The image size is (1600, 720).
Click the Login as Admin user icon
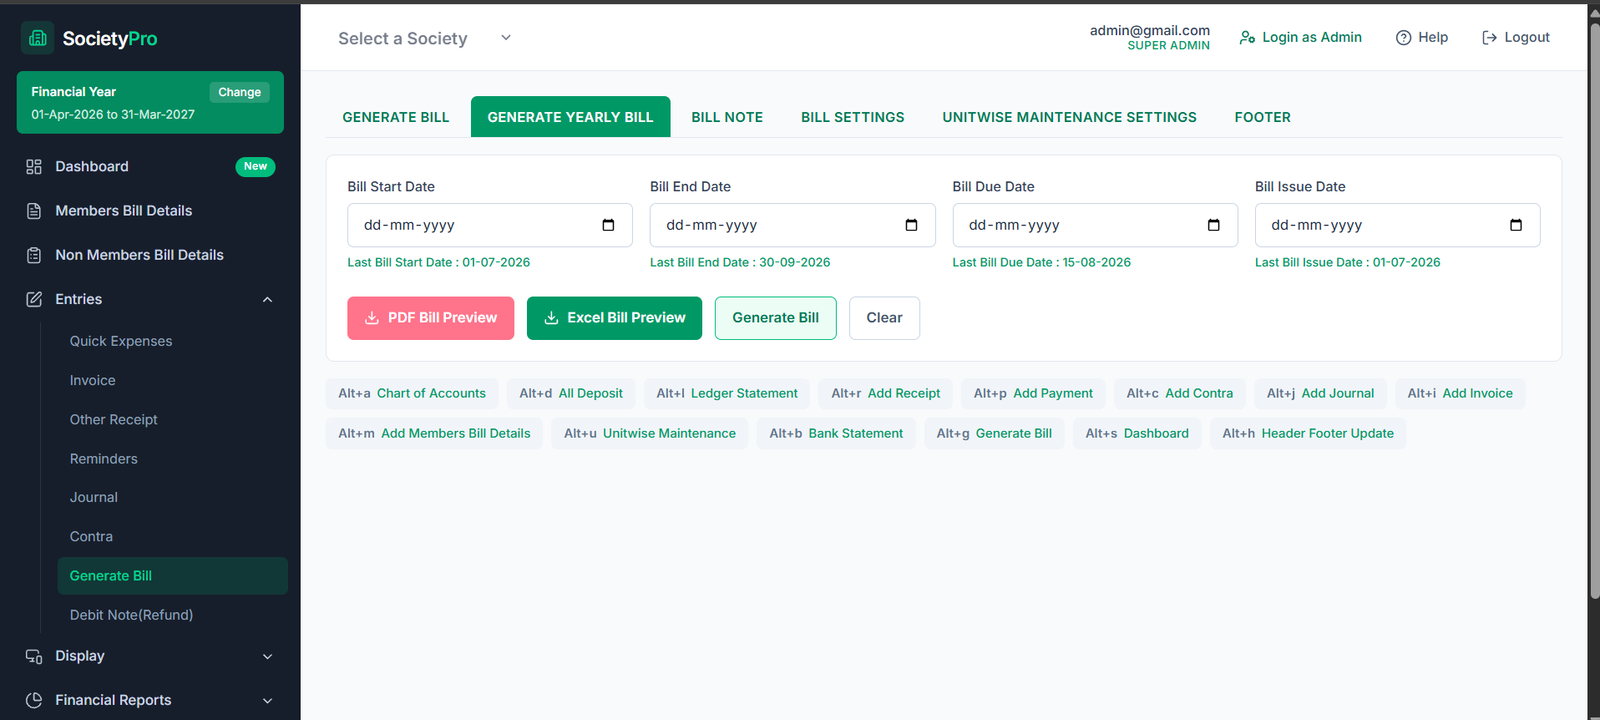point(1247,38)
